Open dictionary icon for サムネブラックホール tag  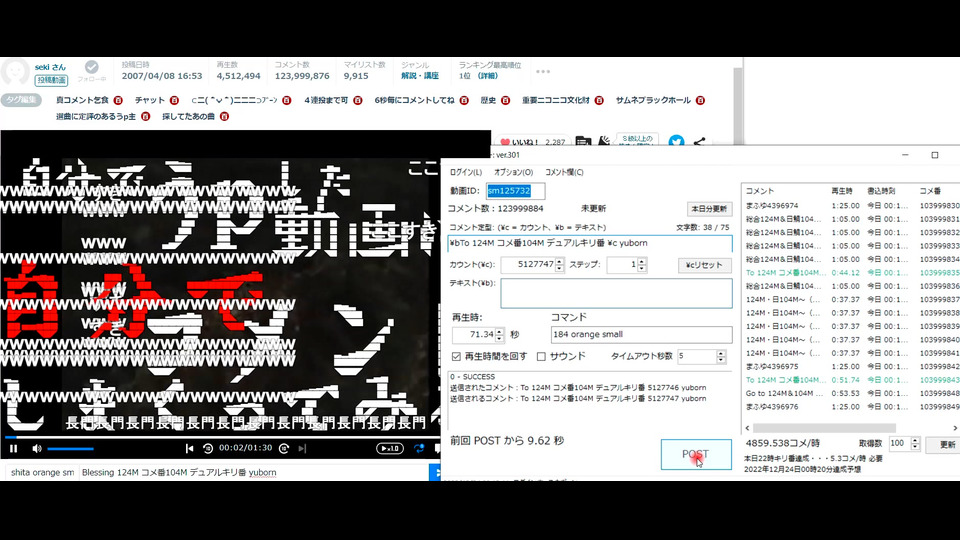(x=700, y=100)
